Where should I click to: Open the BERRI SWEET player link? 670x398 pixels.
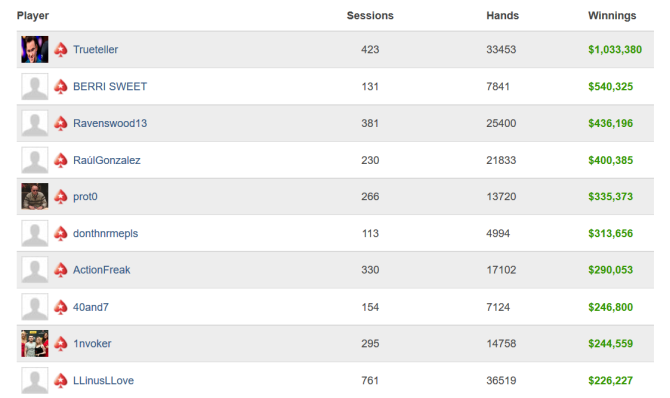click(110, 86)
